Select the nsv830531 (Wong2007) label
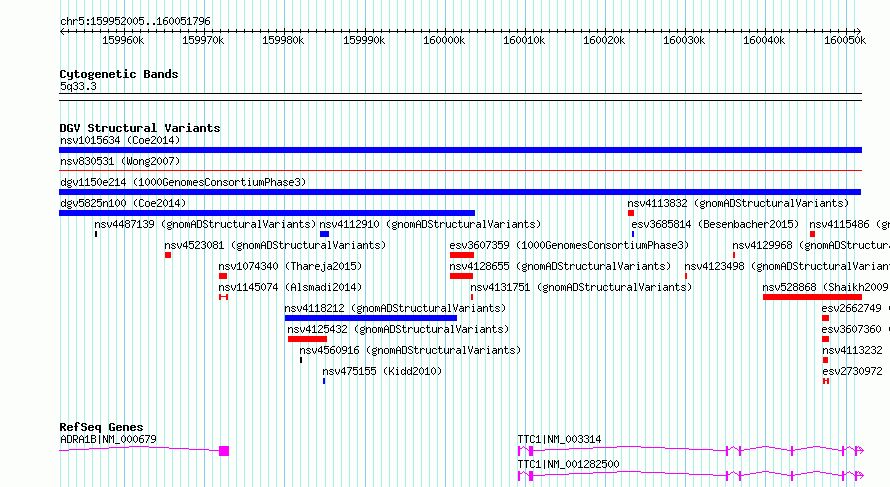Viewport: 890px width, 487px height. [x=120, y=161]
